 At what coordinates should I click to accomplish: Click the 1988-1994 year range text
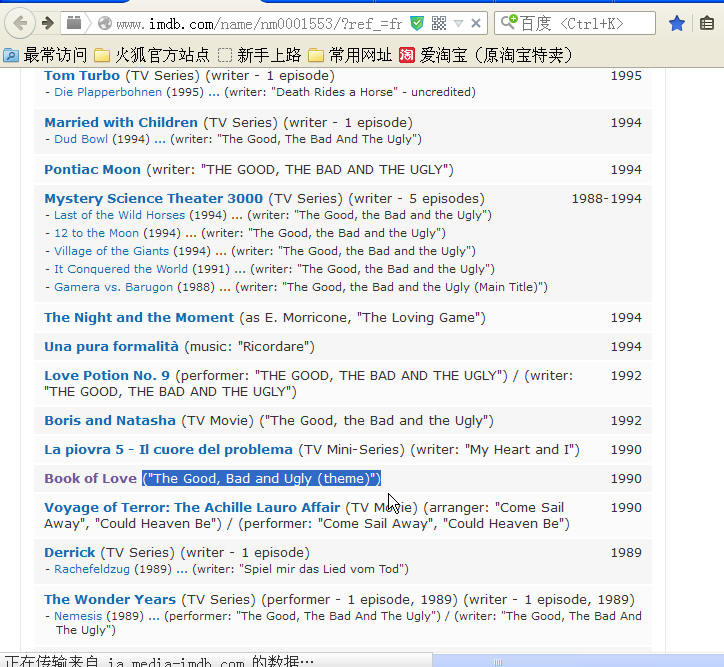607,199
